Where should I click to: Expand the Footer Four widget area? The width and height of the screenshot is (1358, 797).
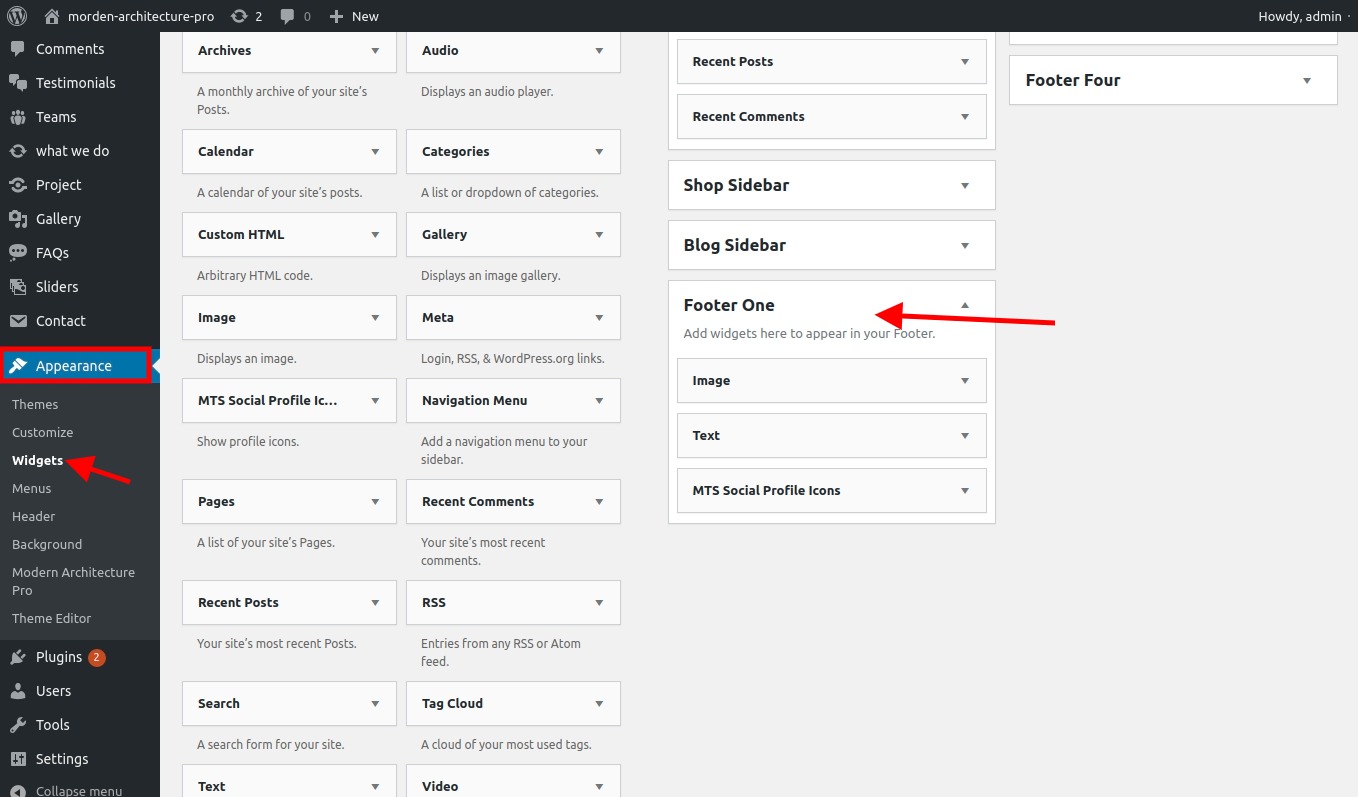coord(1306,80)
